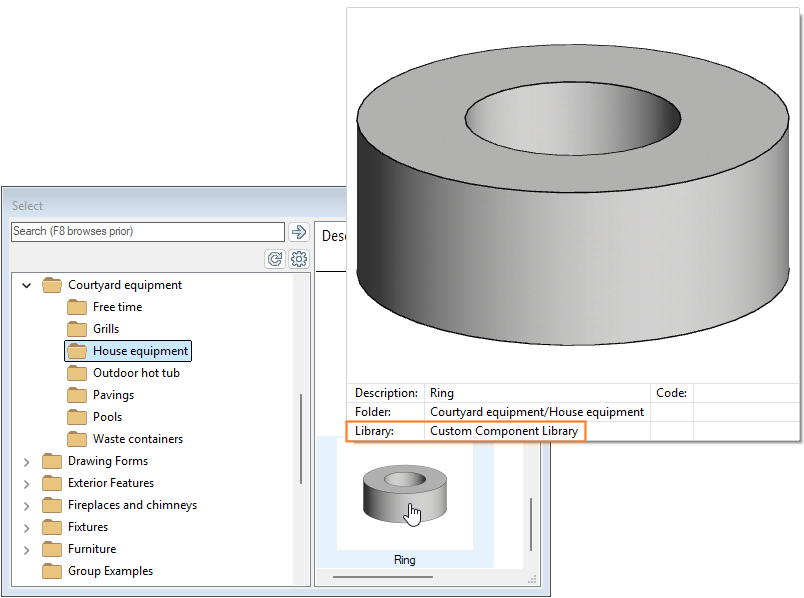Expand the Drawing Forms folder
Image resolution: width=804 pixels, height=598 pixels.
click(x=27, y=461)
